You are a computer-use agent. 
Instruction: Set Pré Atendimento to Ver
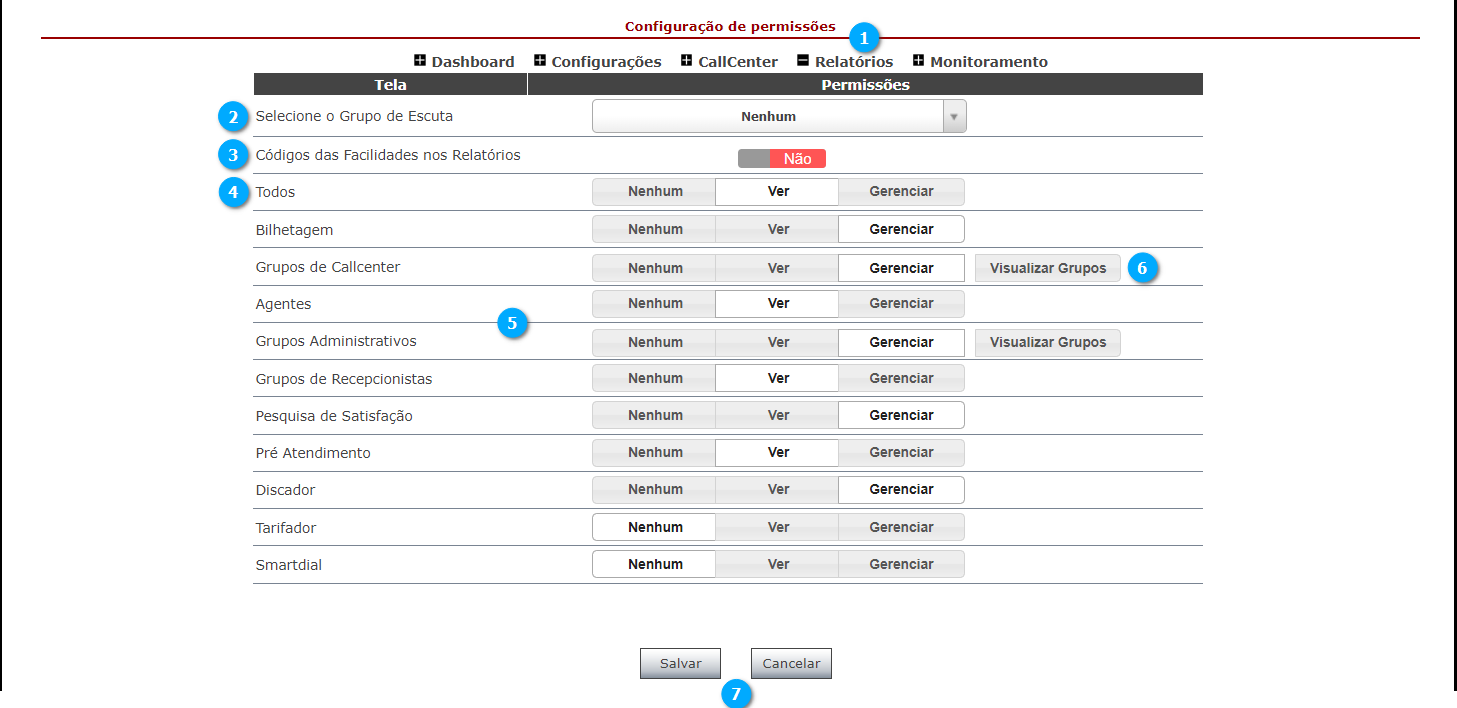778,453
